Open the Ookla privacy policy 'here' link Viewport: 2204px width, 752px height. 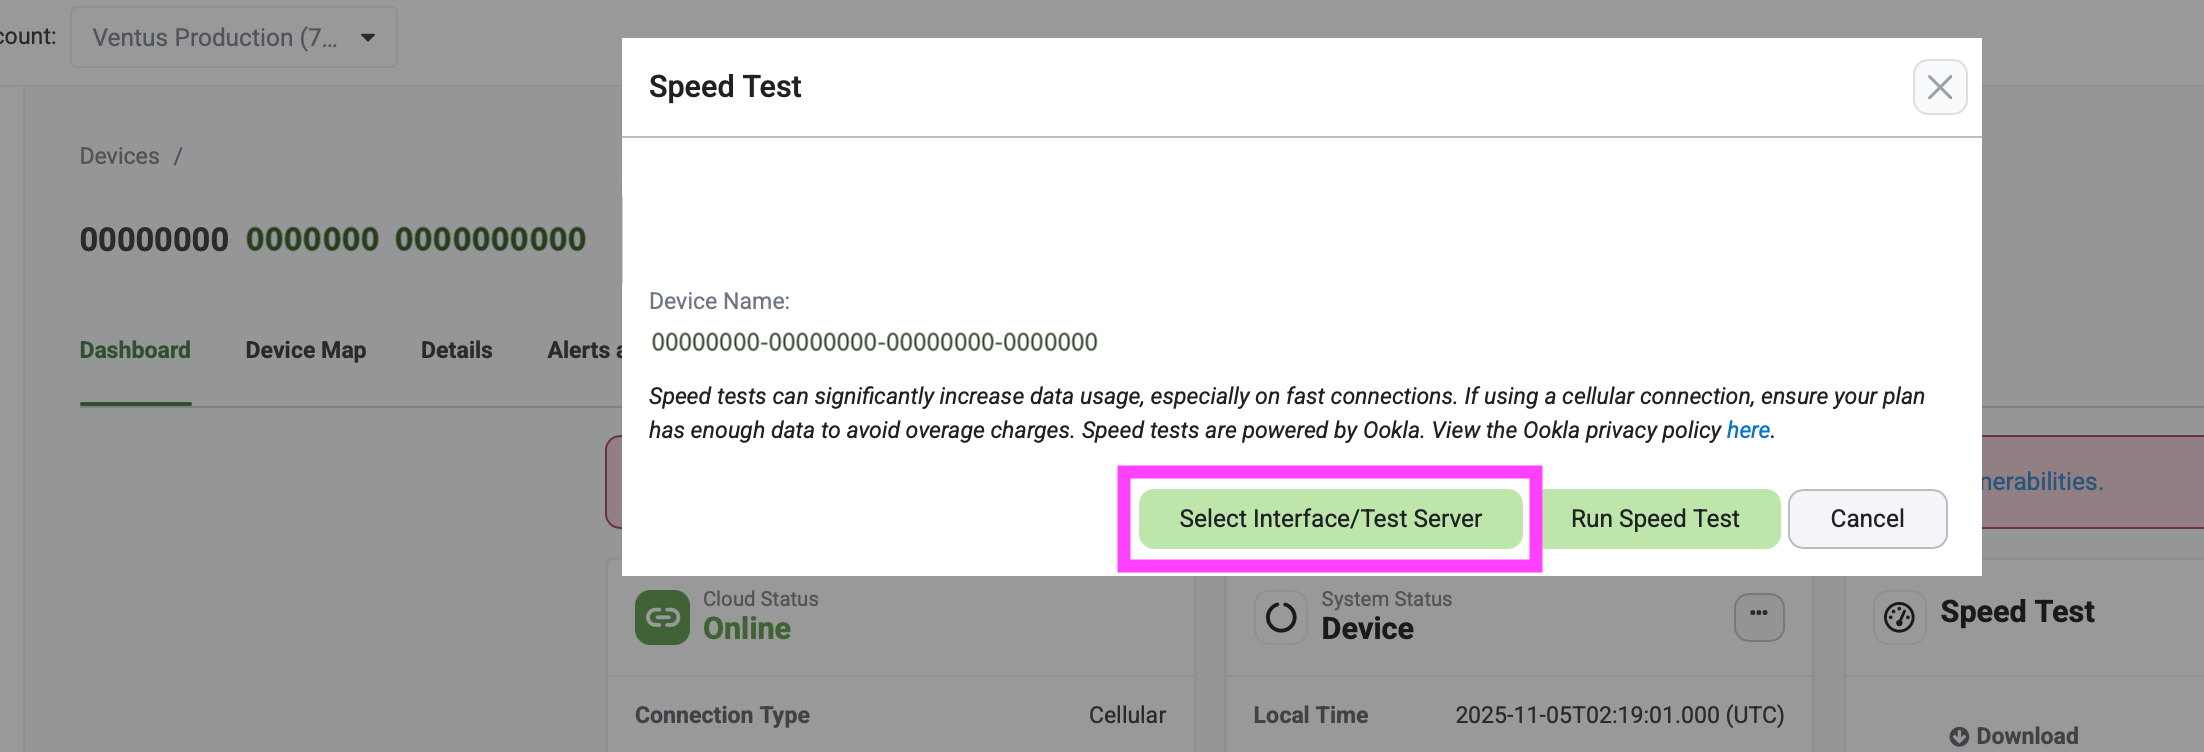[1748, 430]
